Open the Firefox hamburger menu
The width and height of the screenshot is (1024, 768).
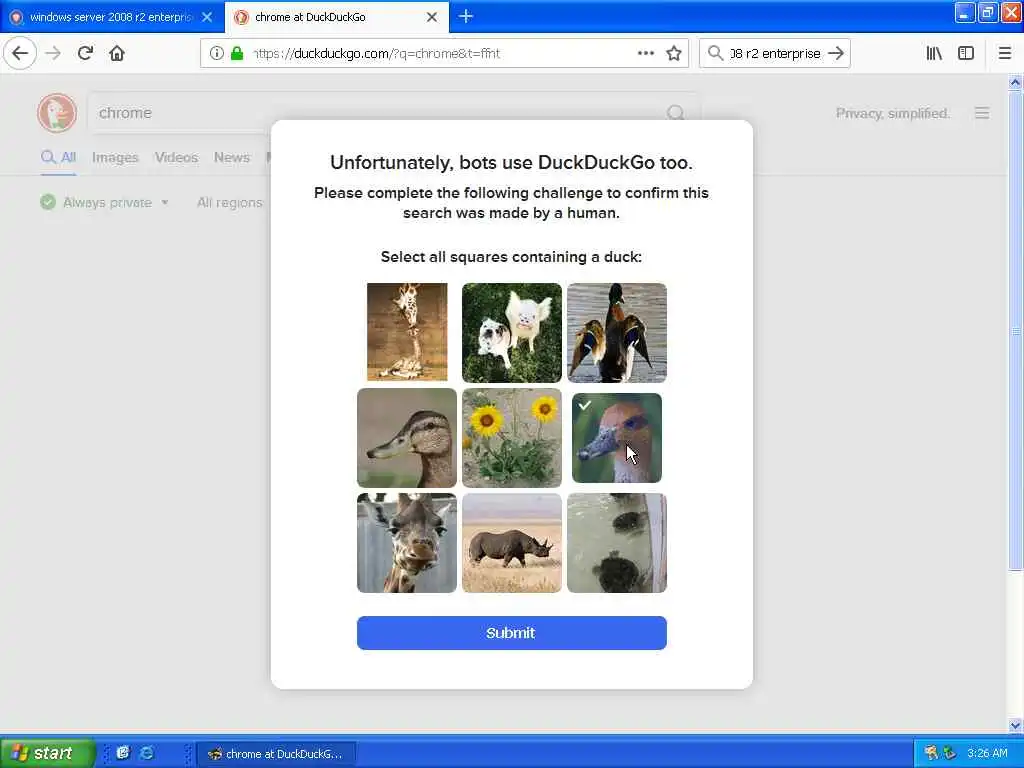(x=1004, y=53)
